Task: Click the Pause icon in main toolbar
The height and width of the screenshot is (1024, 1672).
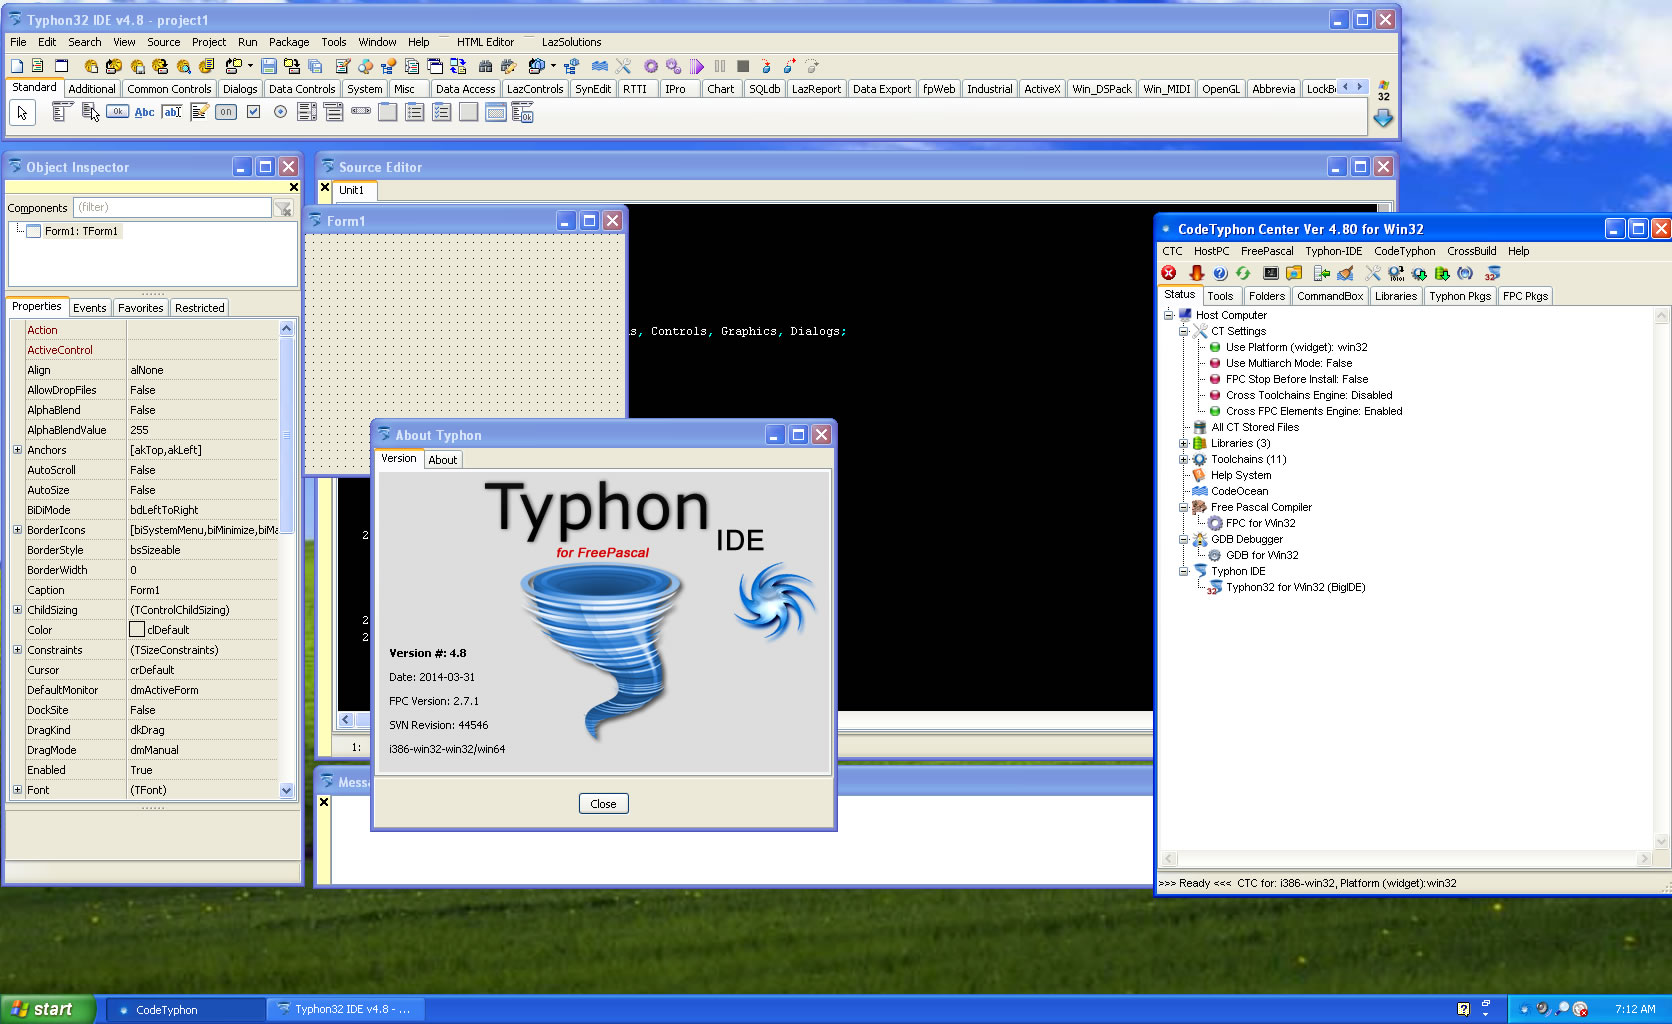Action: click(x=720, y=66)
